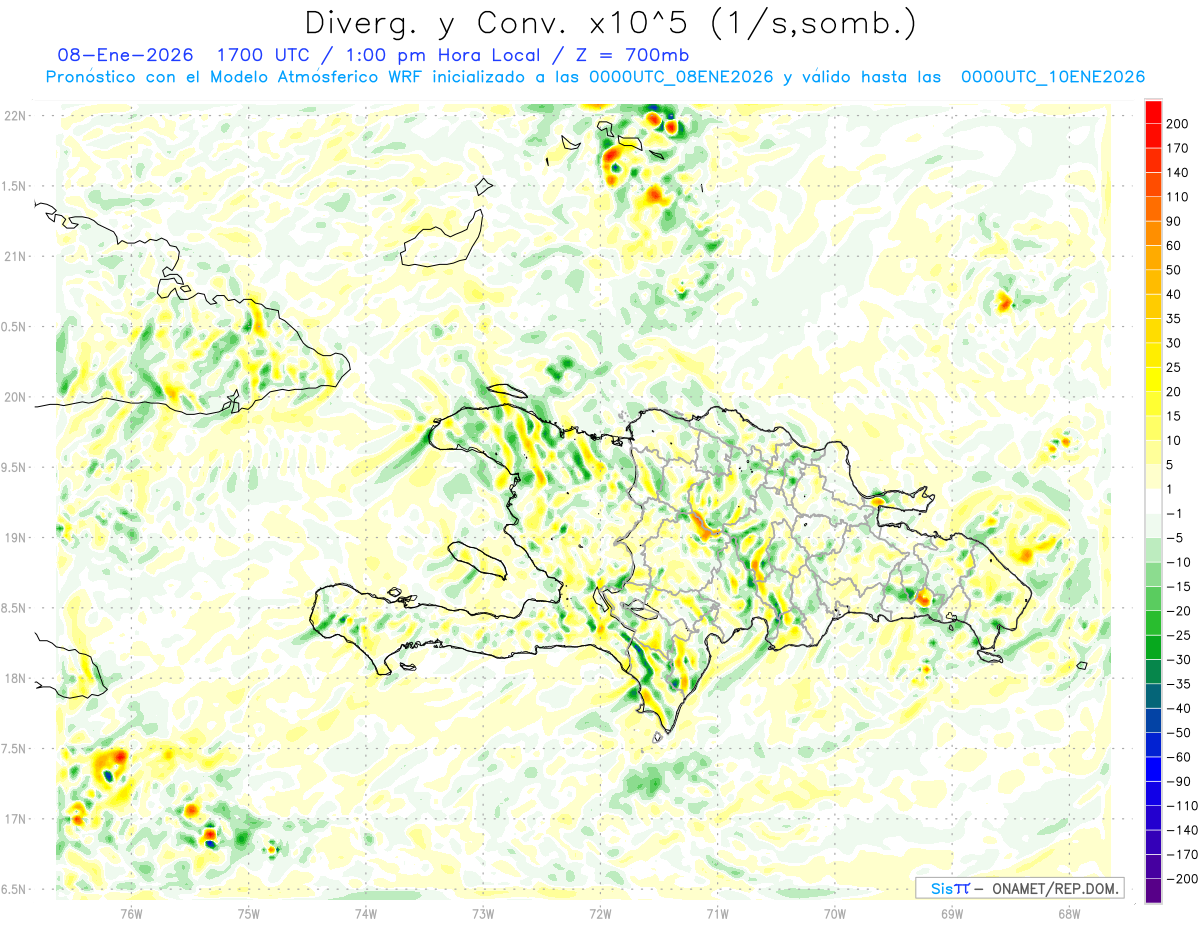Click the positive '110' color scale value

click(x=1177, y=197)
